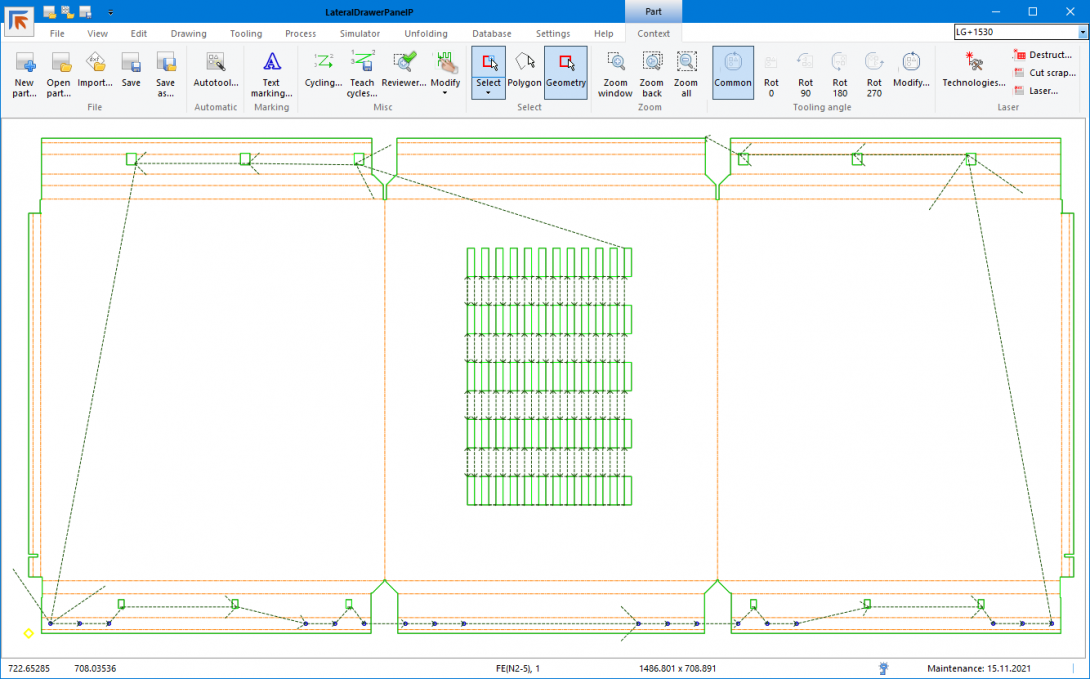Select the Text marking tool
This screenshot has height=679, width=1090.
(271, 73)
